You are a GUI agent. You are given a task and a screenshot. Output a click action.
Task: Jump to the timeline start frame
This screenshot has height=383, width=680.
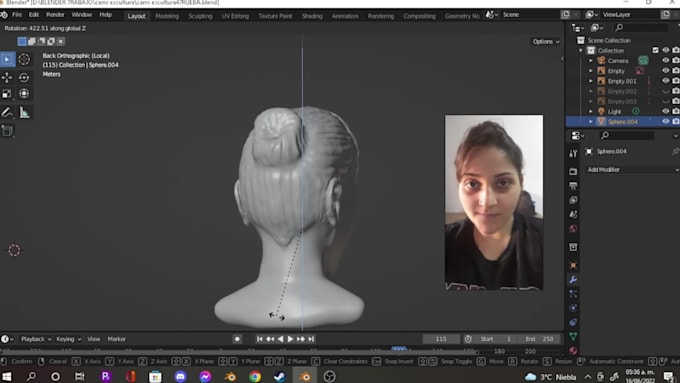point(259,339)
